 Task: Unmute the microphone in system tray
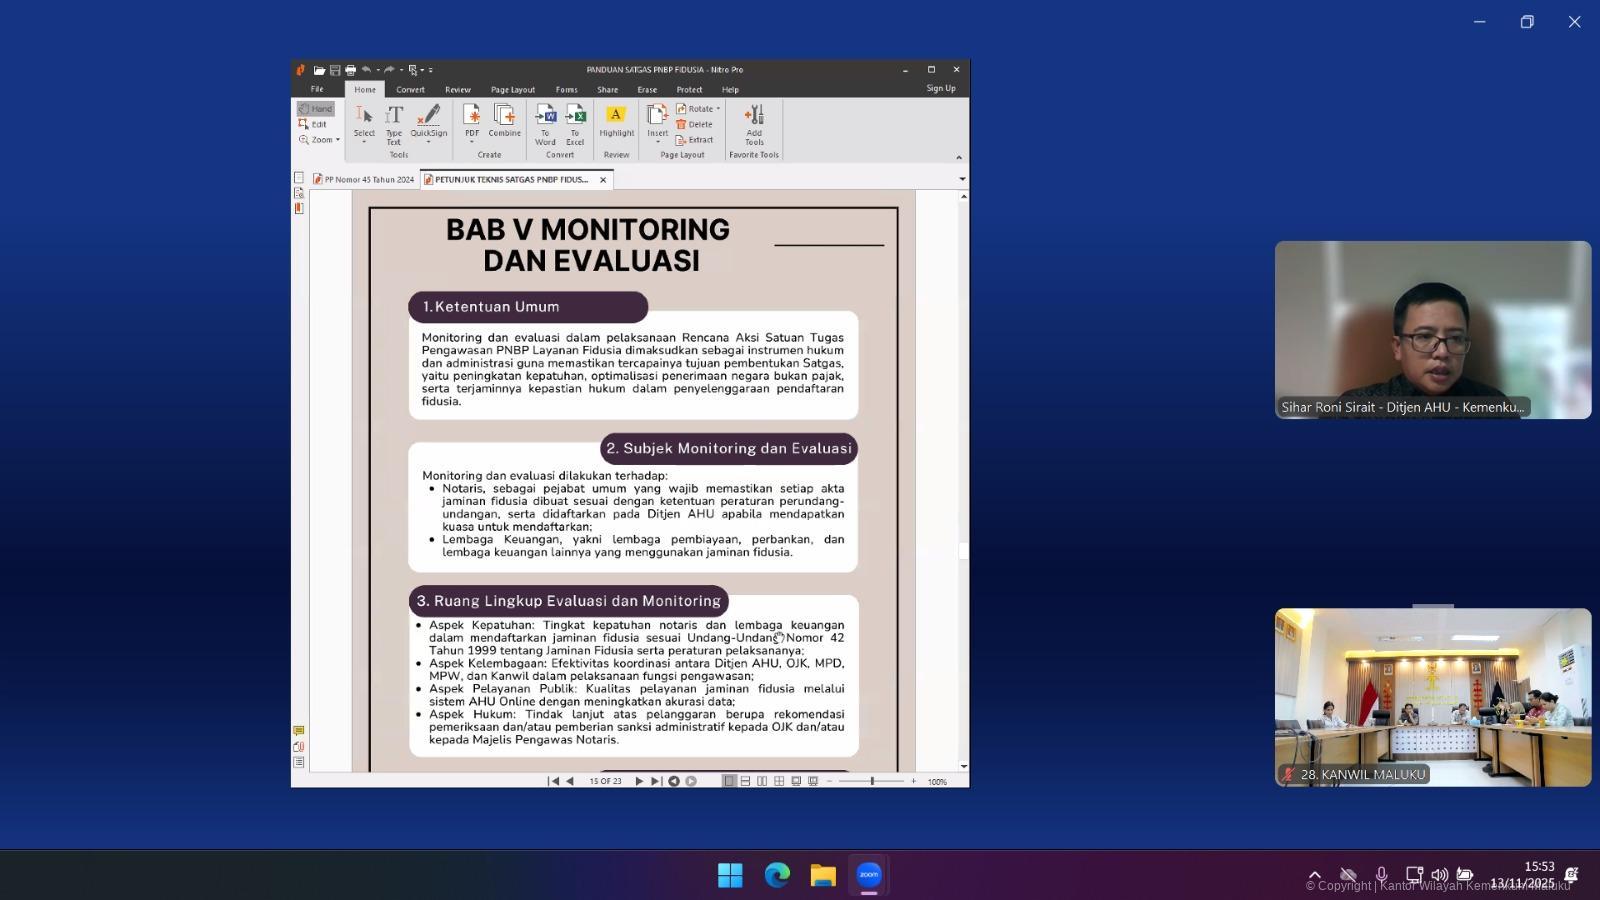click(1381, 875)
